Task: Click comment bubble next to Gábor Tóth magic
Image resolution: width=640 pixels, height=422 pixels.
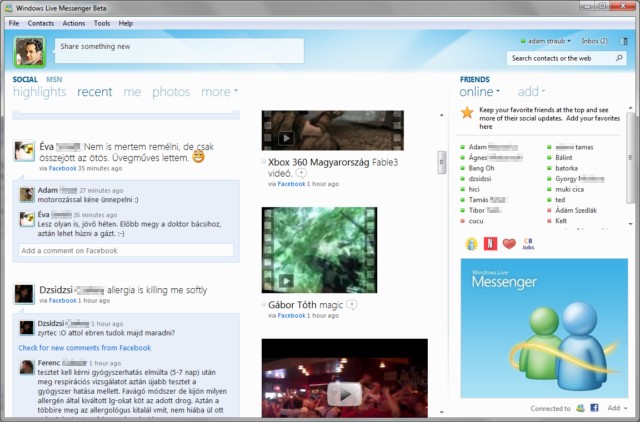Action: pos(351,305)
